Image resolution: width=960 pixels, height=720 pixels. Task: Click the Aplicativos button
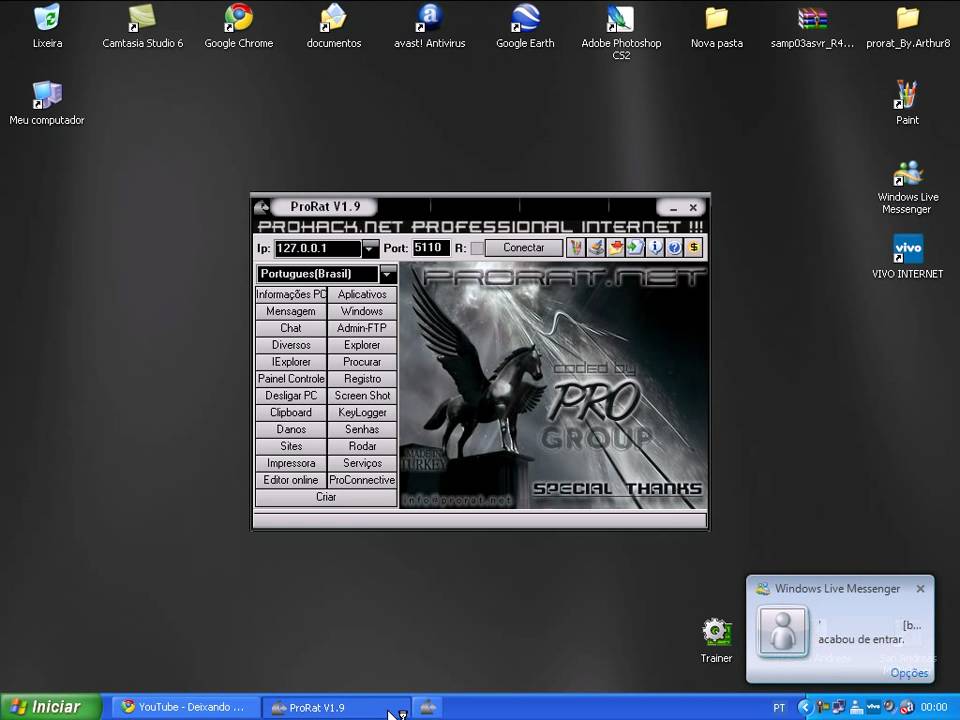pos(362,294)
